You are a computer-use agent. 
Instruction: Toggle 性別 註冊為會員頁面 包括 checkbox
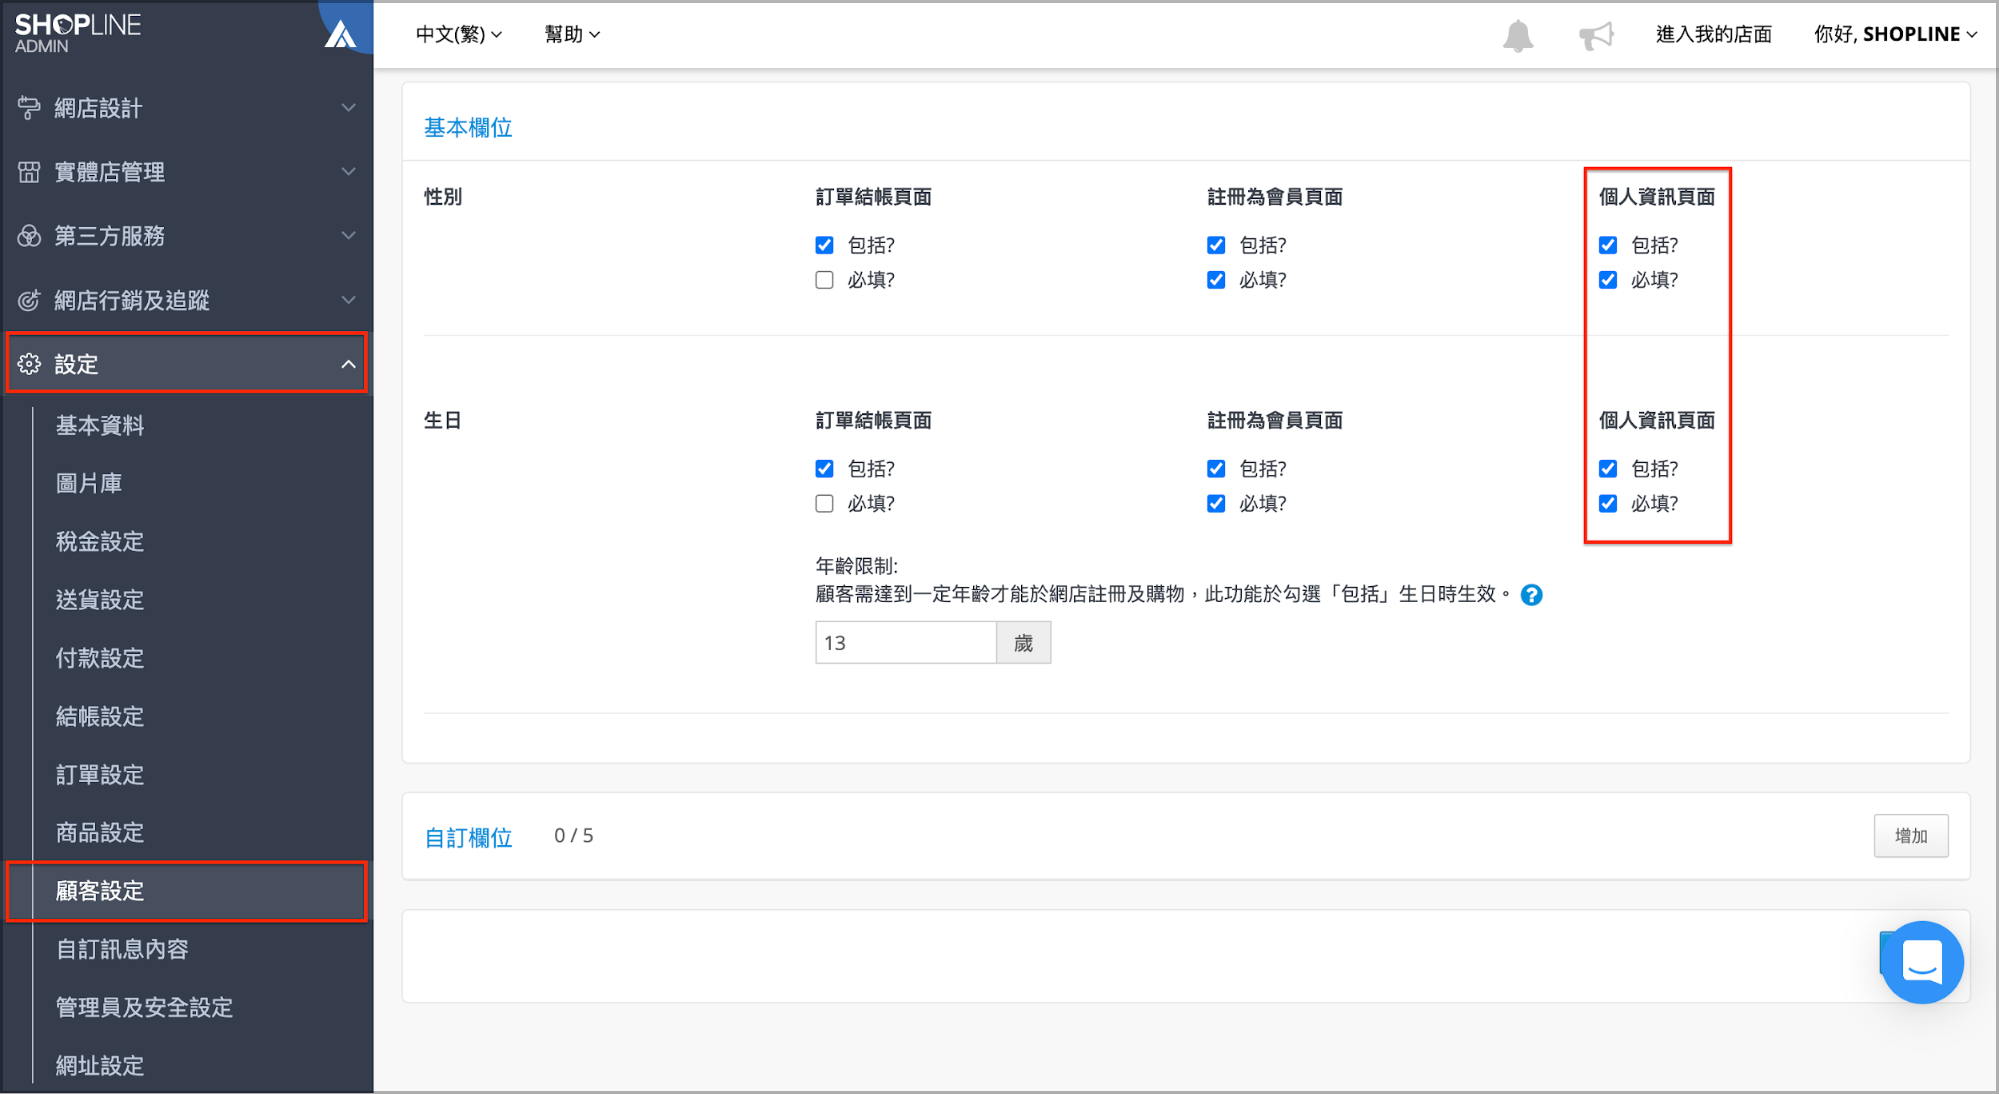tap(1216, 245)
